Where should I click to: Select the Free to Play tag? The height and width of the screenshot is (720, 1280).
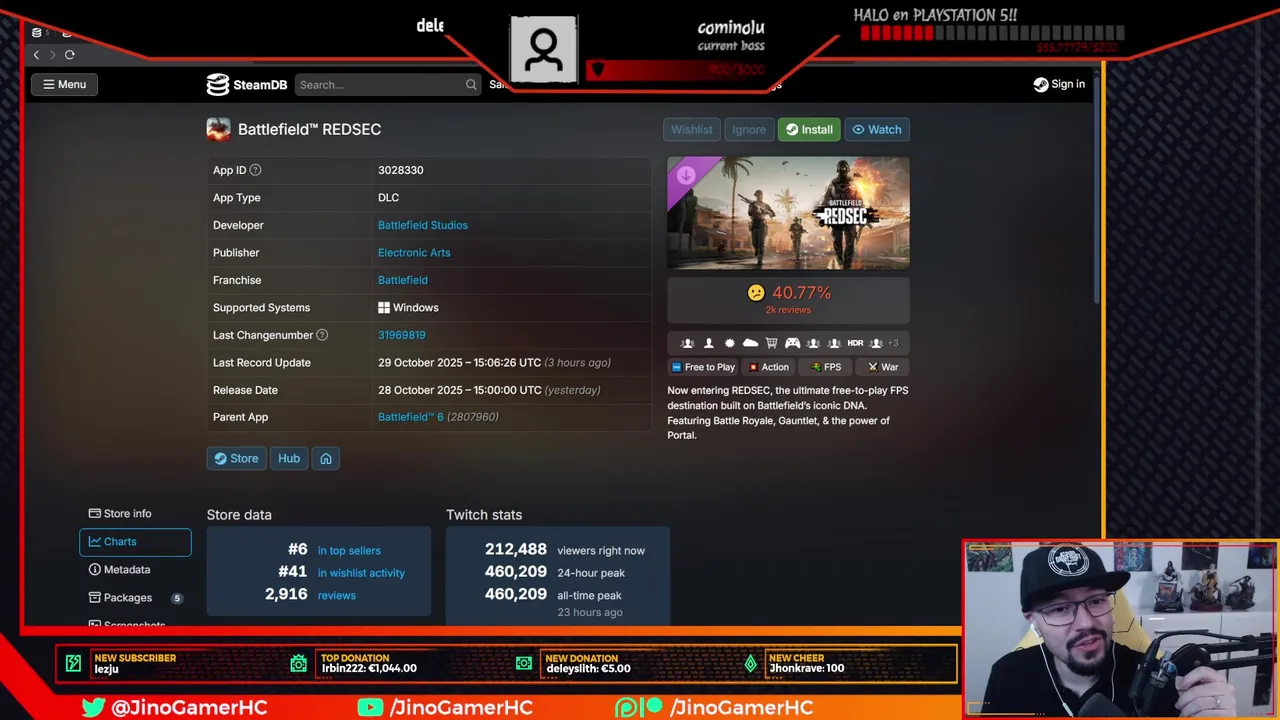tap(703, 367)
